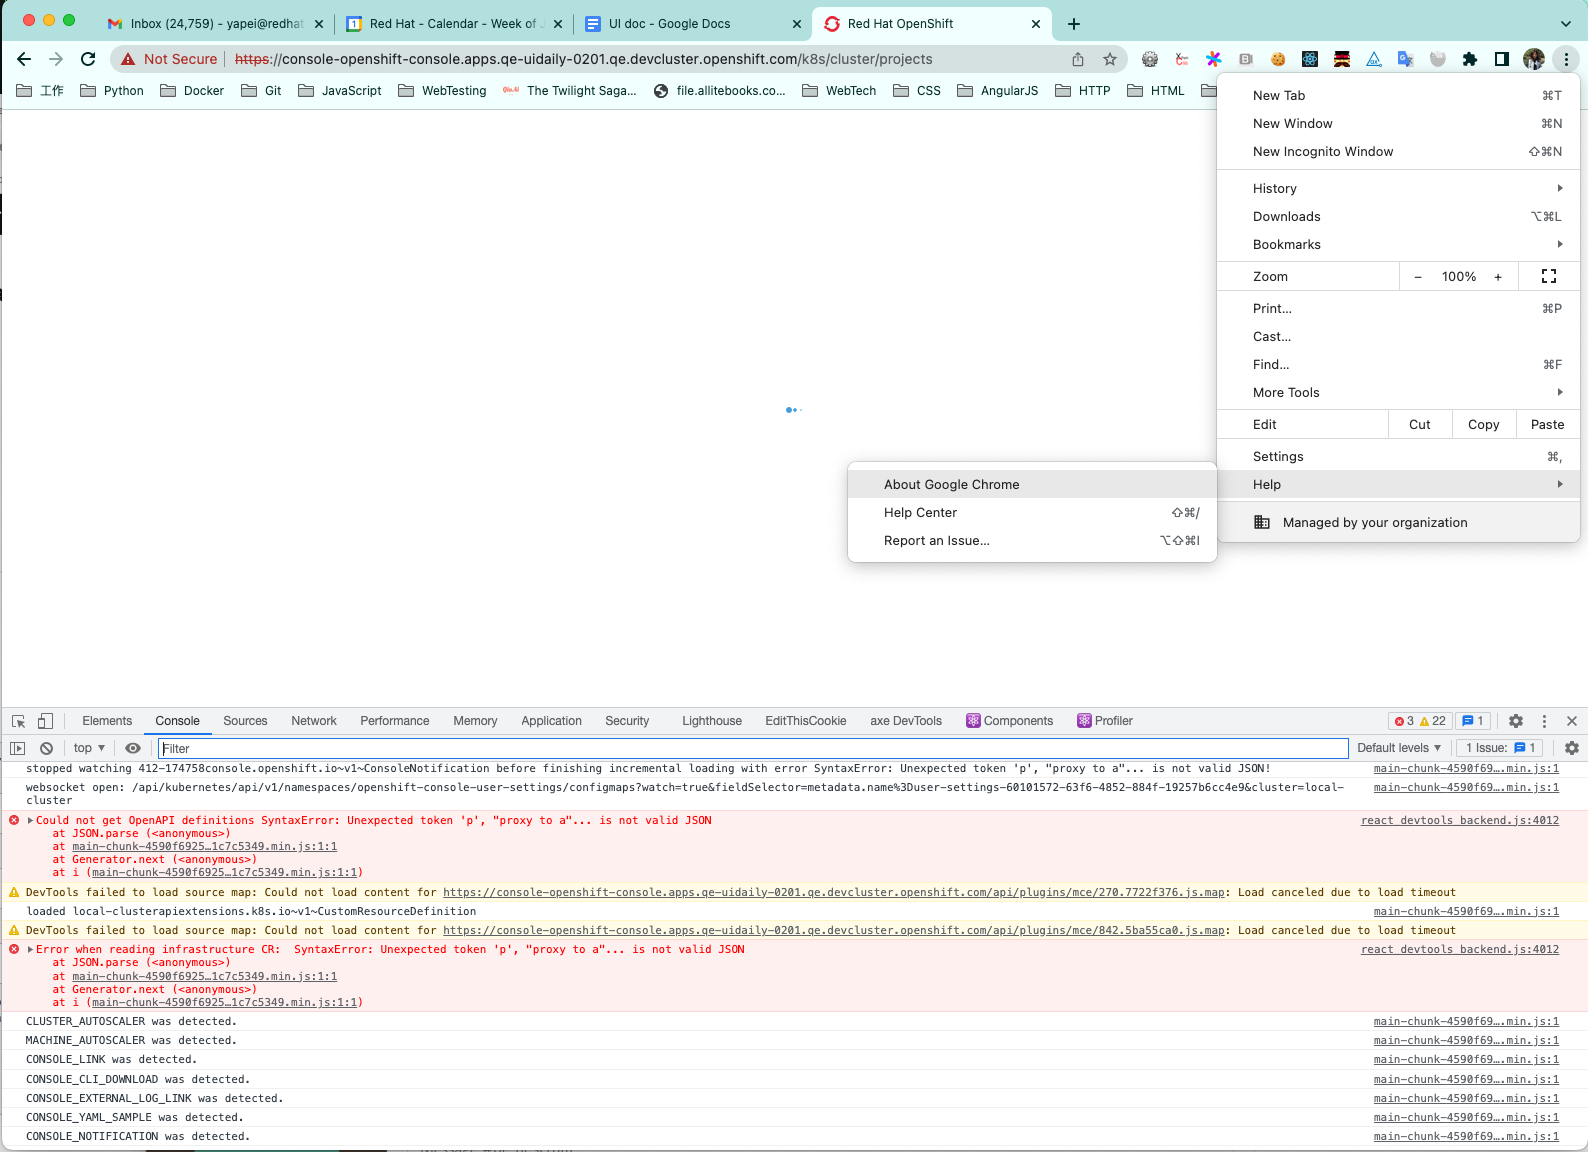Image resolution: width=1588 pixels, height=1152 pixels.
Task: Expand the 'Could not get OpenAPI definitions' error
Action: coord(31,820)
